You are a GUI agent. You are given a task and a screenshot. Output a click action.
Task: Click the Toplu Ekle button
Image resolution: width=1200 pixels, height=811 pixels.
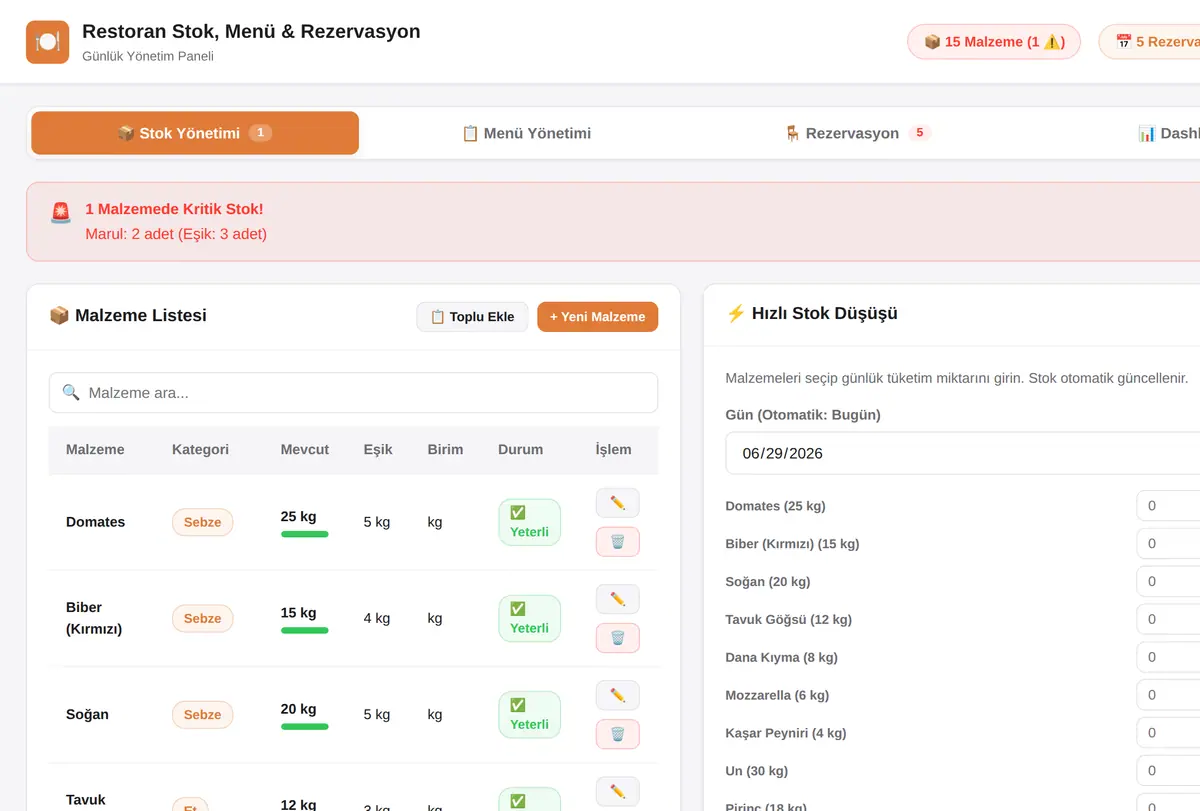point(472,317)
